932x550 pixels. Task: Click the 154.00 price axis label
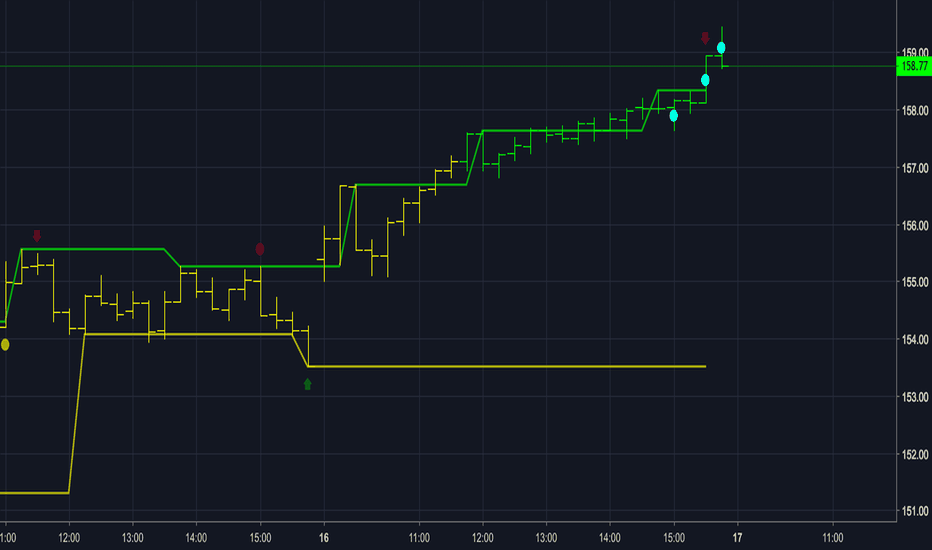915,340
